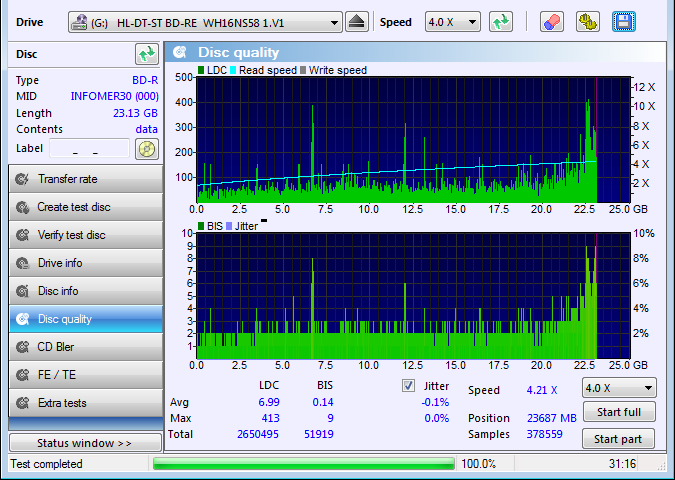Click the cyan Read speed legend swatch

click(x=233, y=70)
